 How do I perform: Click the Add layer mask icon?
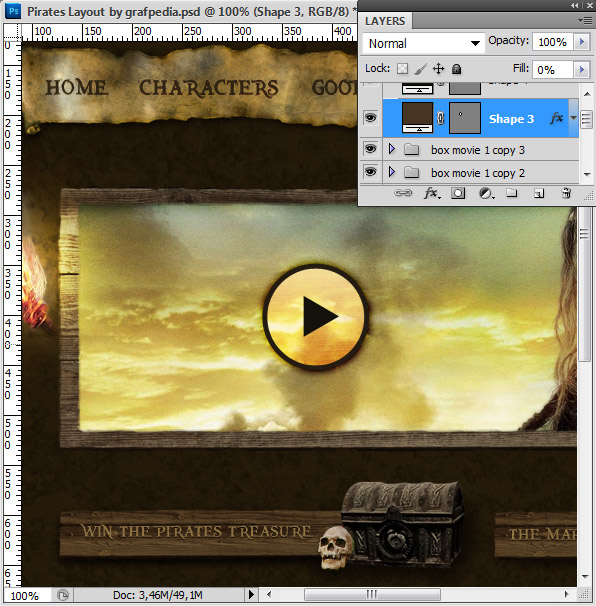(458, 193)
